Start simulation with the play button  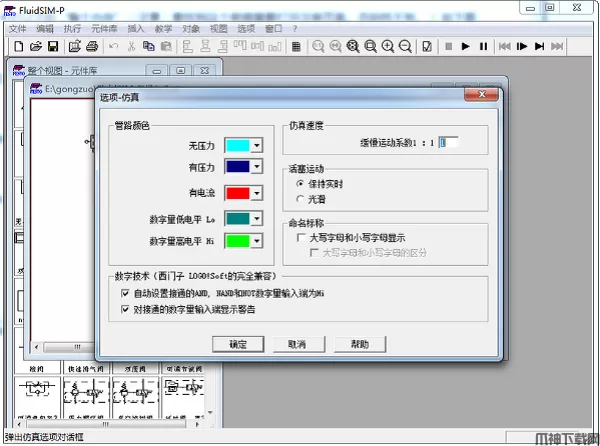pyautogui.click(x=466, y=46)
